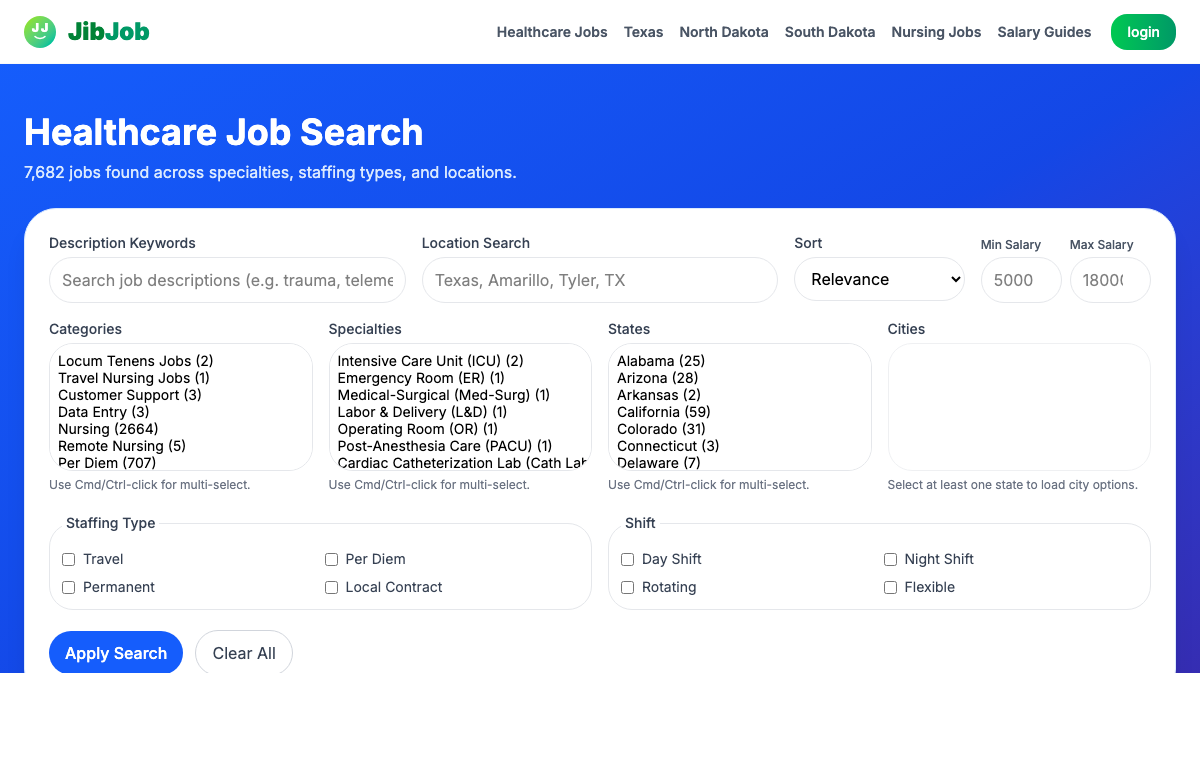Select Cardiac Catheterization Lab specialty
Image resolution: width=1200 pixels, height=760 pixels.
click(460, 463)
